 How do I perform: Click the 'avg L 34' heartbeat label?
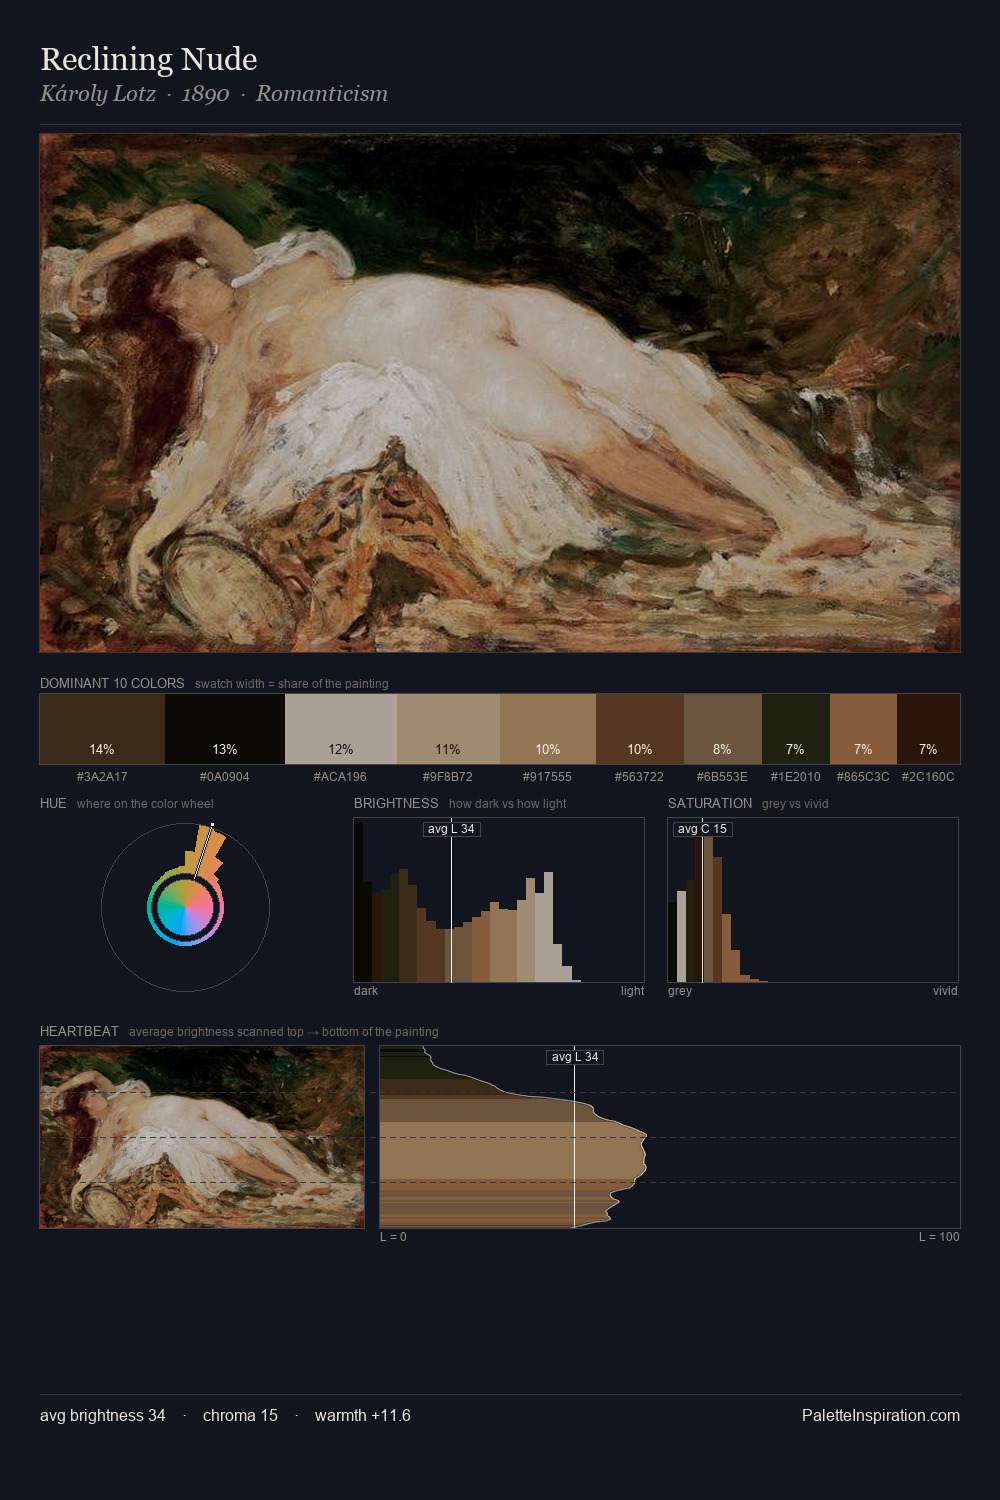[x=575, y=1057]
